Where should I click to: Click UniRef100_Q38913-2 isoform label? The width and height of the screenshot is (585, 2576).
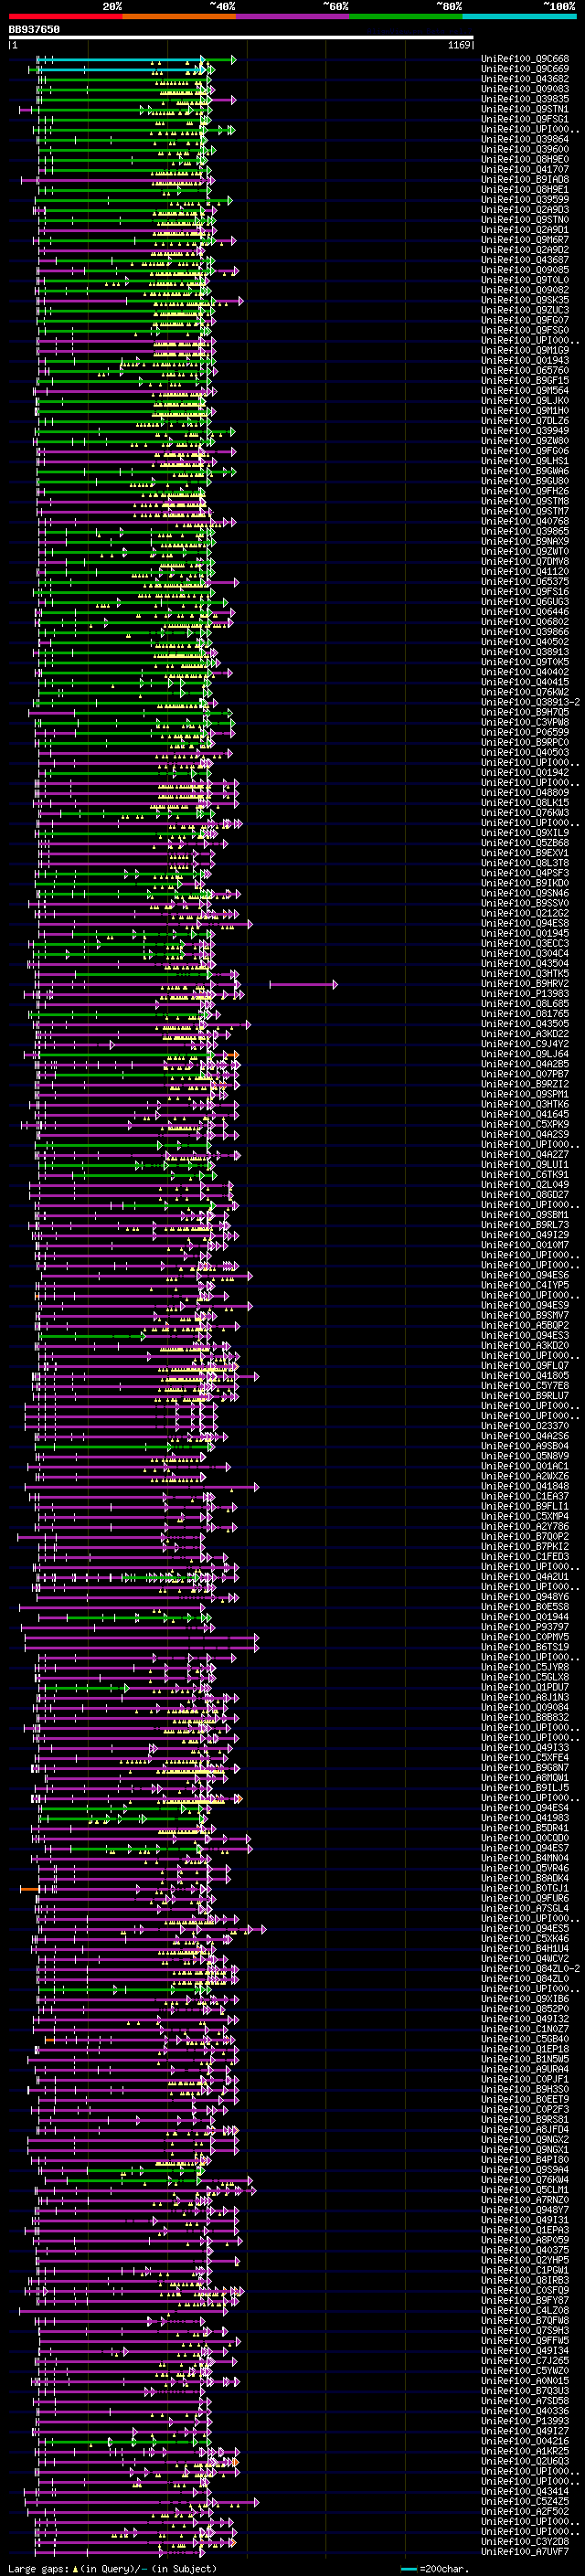pyautogui.click(x=530, y=702)
